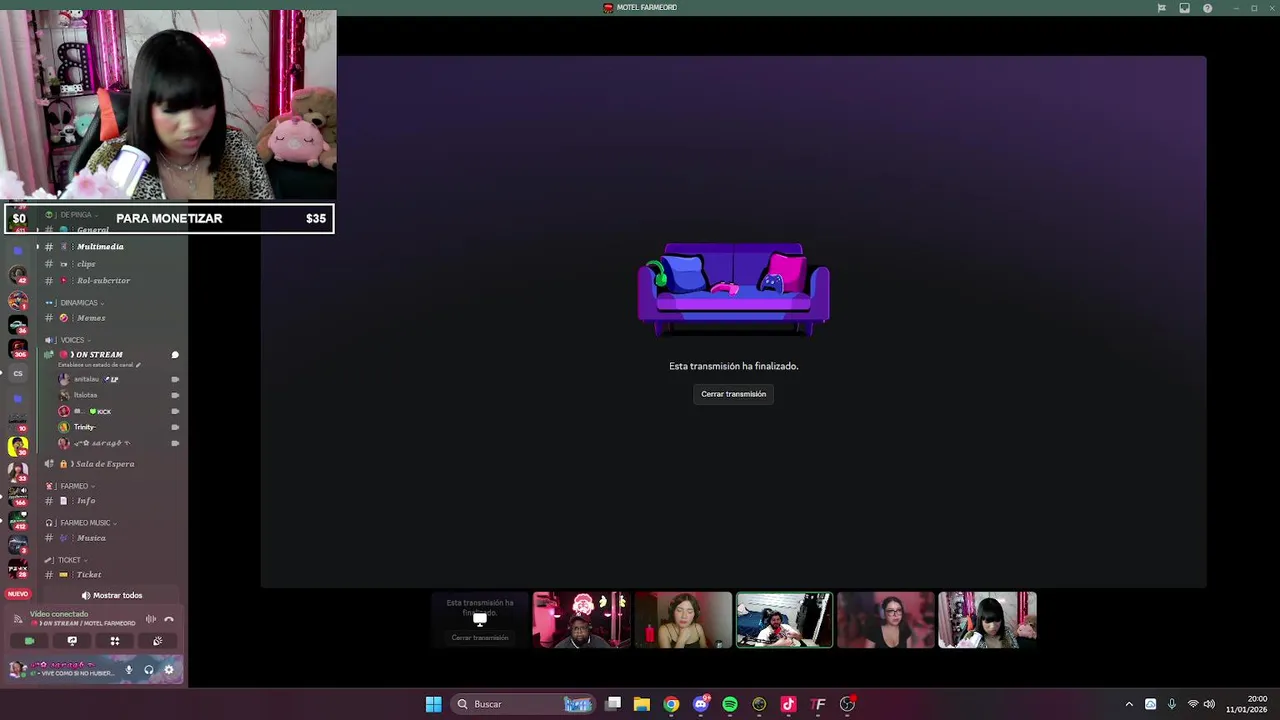The height and width of the screenshot is (720, 1280).
Task: Open TikTok app from taskbar
Action: (x=788, y=704)
